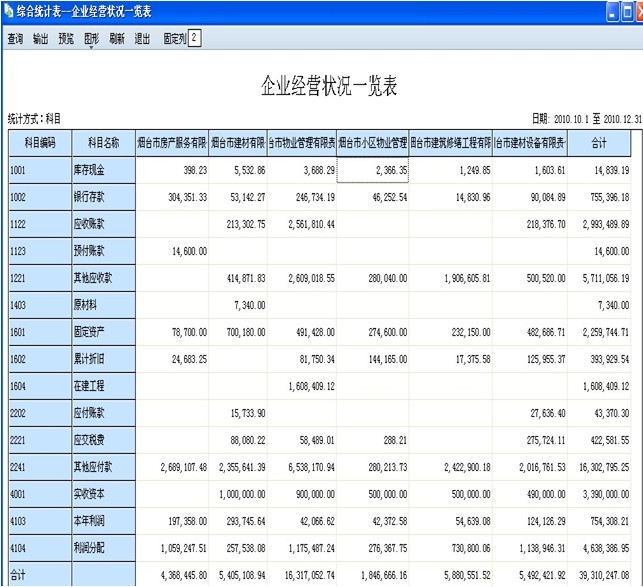
Task: Select the 固定资产 row name
Action: (103, 332)
